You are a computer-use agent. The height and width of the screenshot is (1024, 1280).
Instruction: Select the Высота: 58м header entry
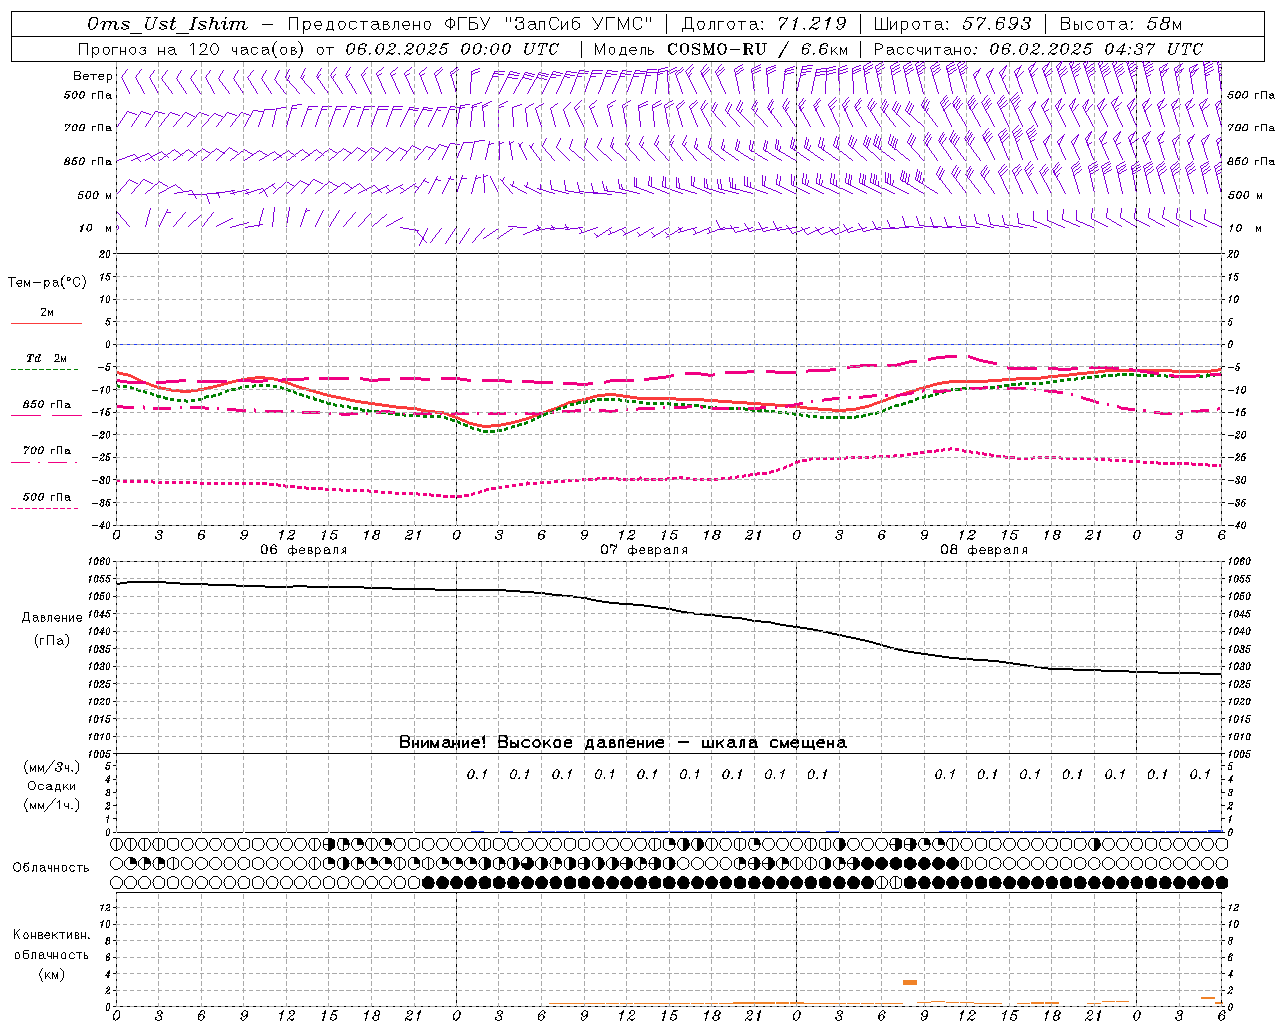click(x=1120, y=24)
